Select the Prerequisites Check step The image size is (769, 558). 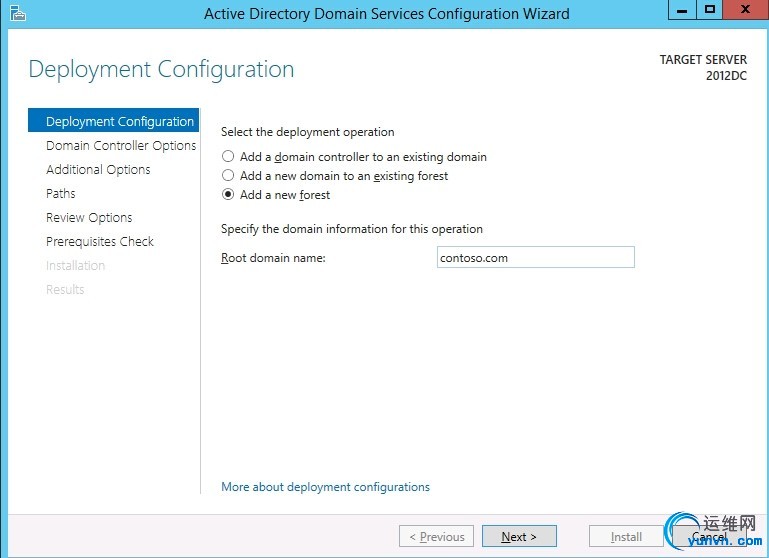point(100,242)
